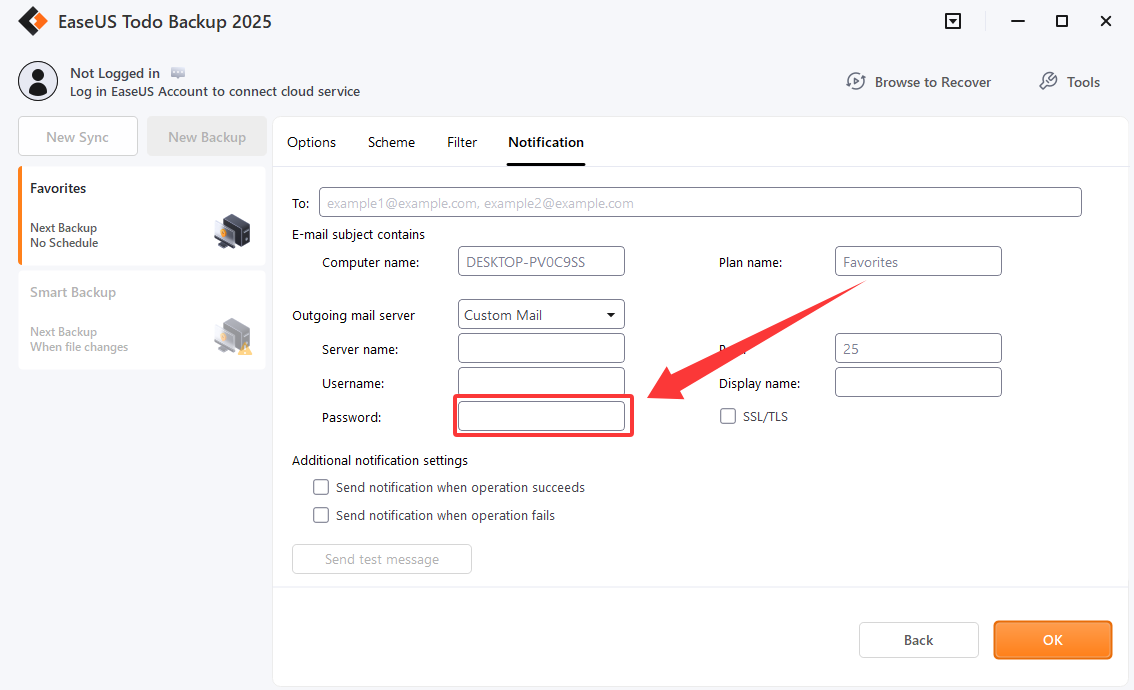Click the message icon beside Not Logged in
The image size is (1134, 690).
tap(178, 73)
